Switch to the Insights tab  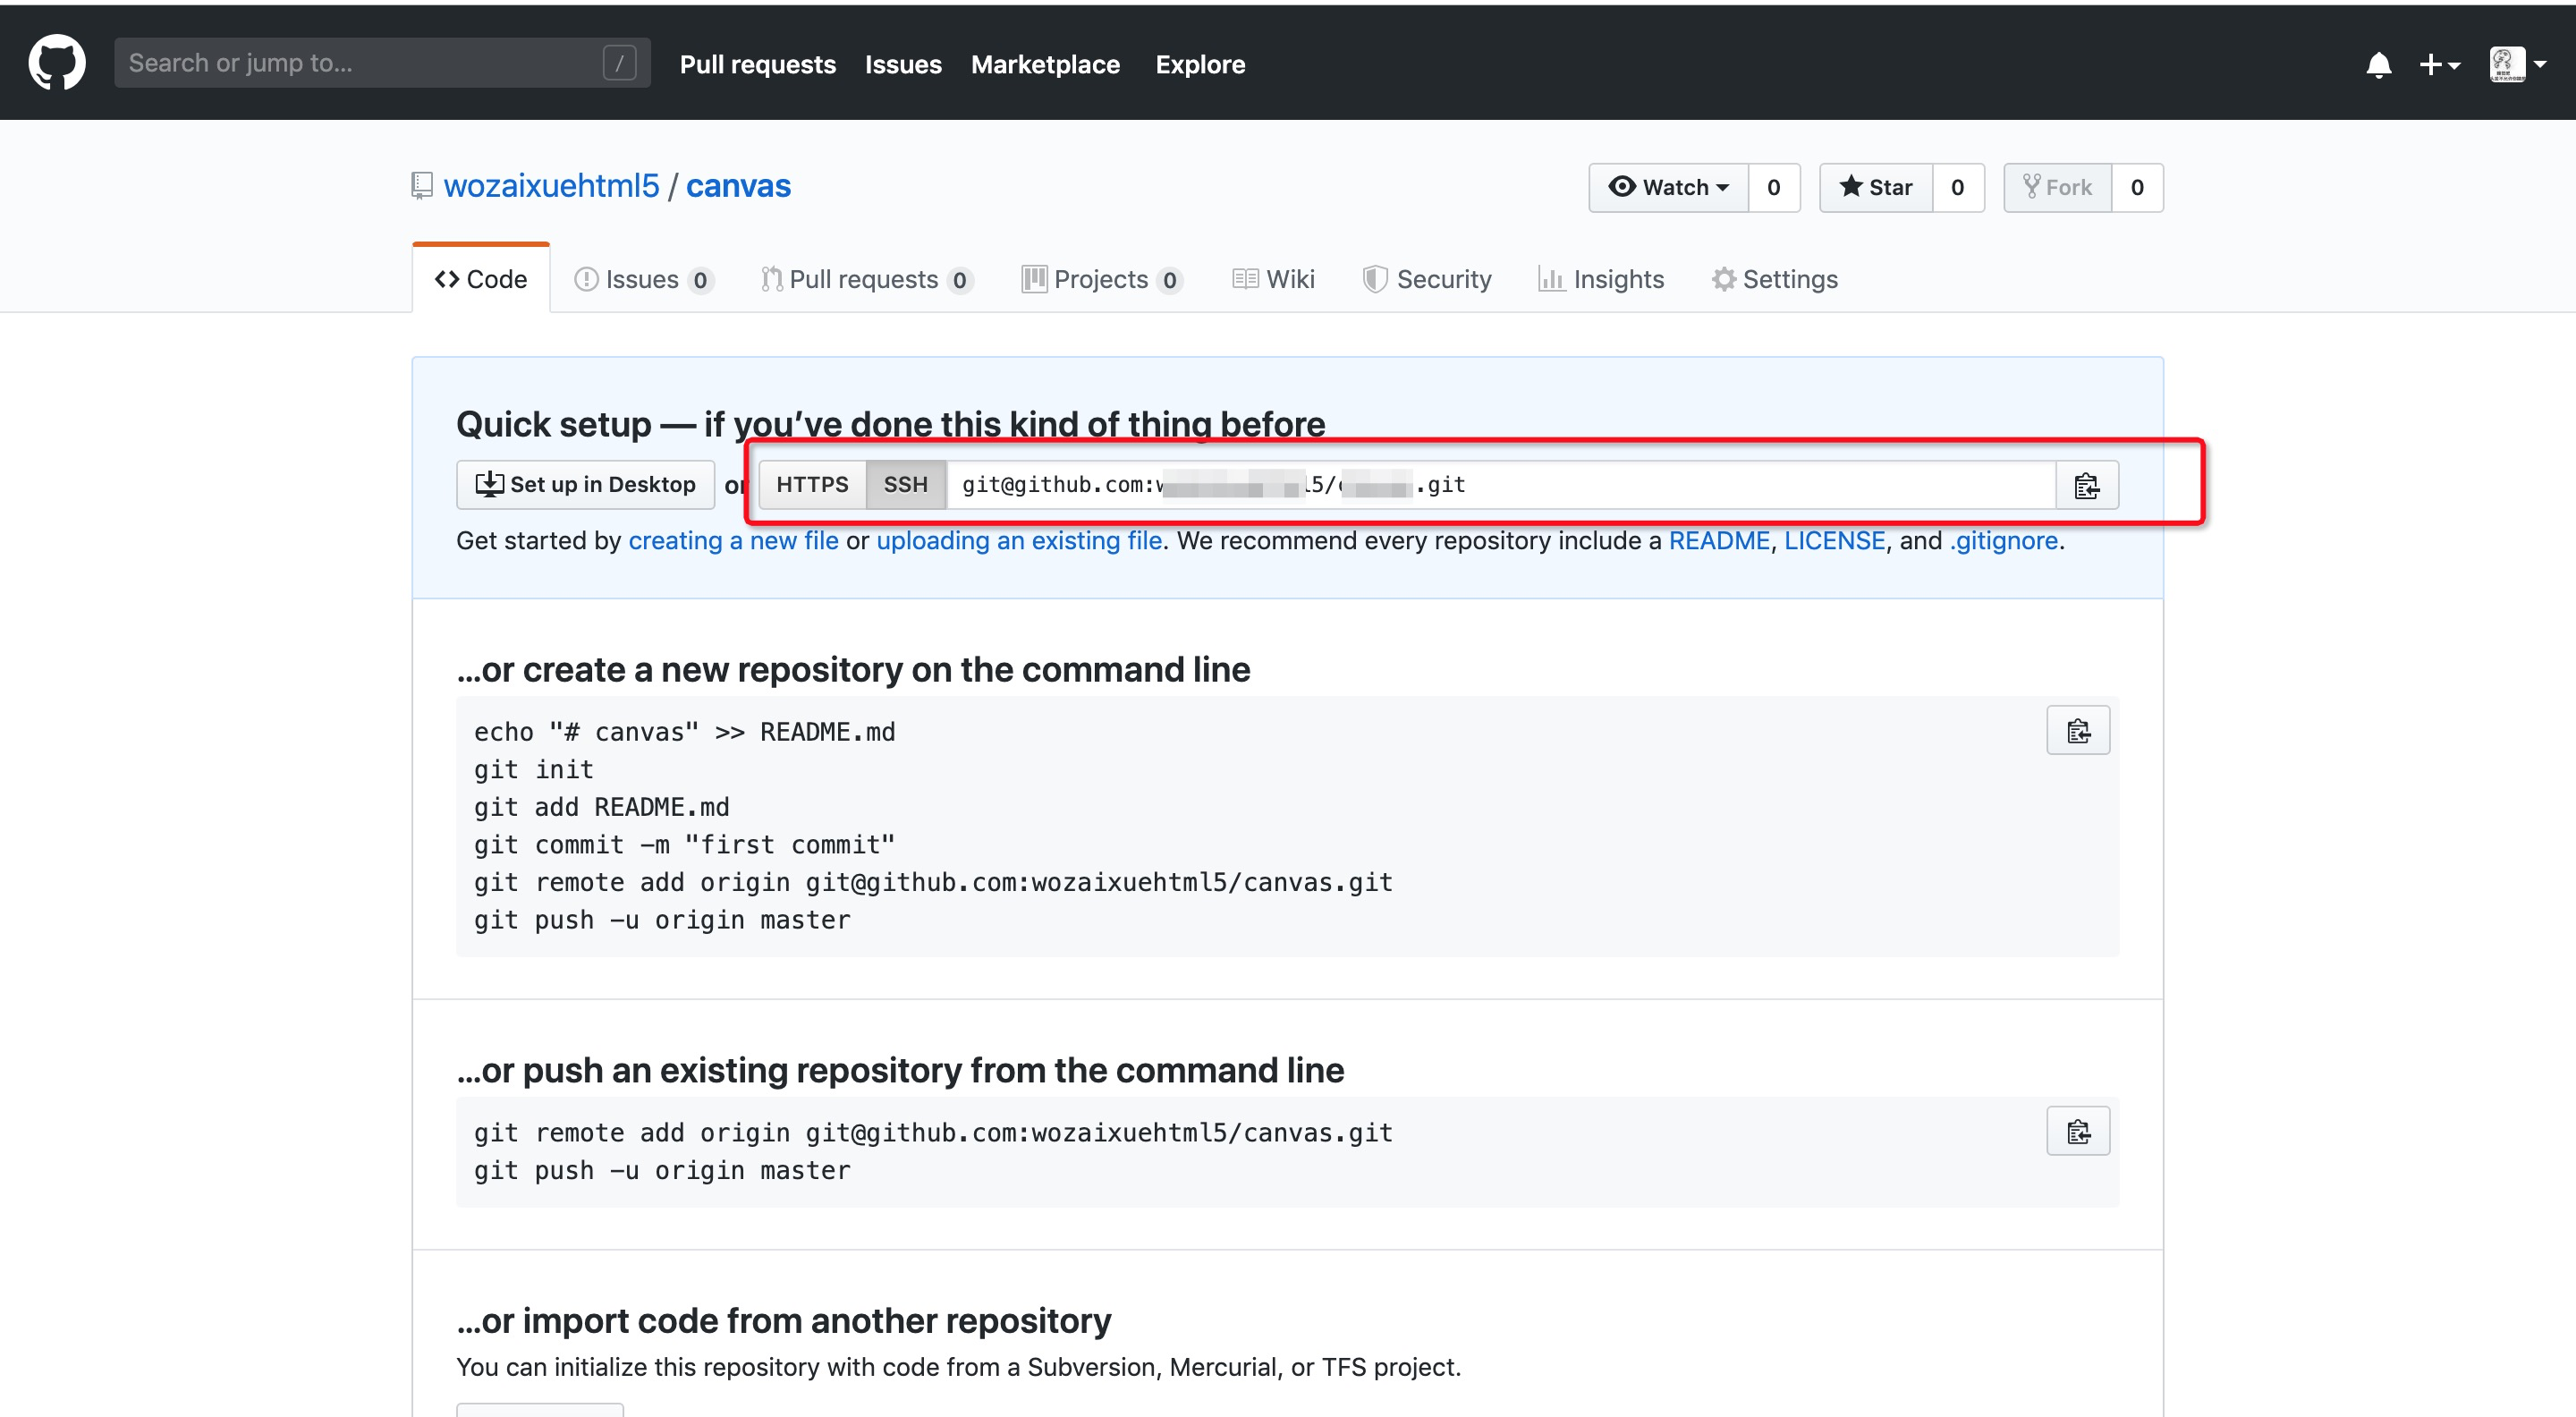(x=1601, y=279)
